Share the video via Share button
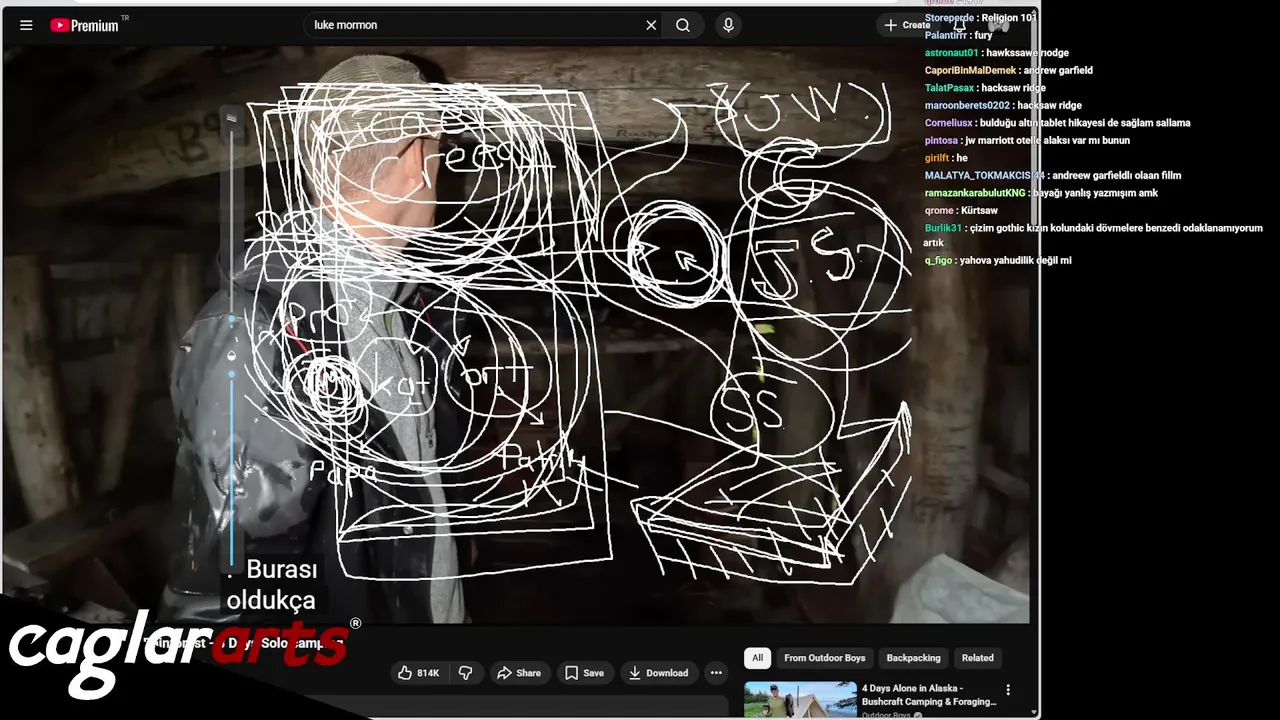 [x=519, y=673]
